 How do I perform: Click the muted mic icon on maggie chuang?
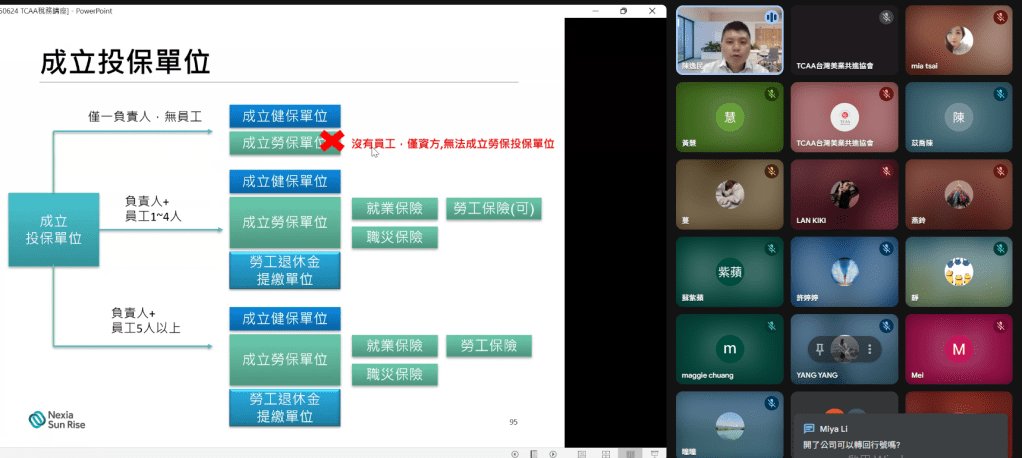[x=771, y=326]
